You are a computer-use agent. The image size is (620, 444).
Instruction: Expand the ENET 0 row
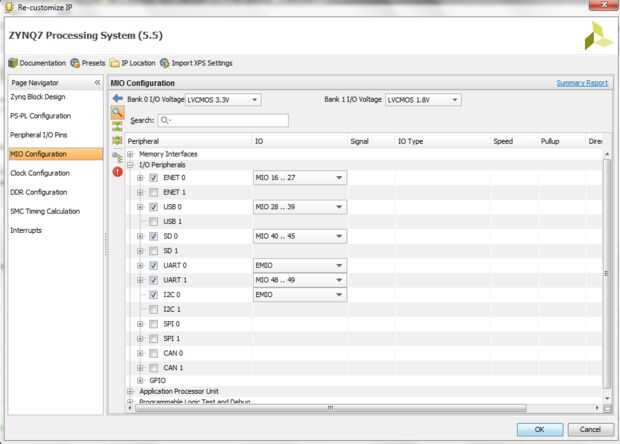[140, 178]
